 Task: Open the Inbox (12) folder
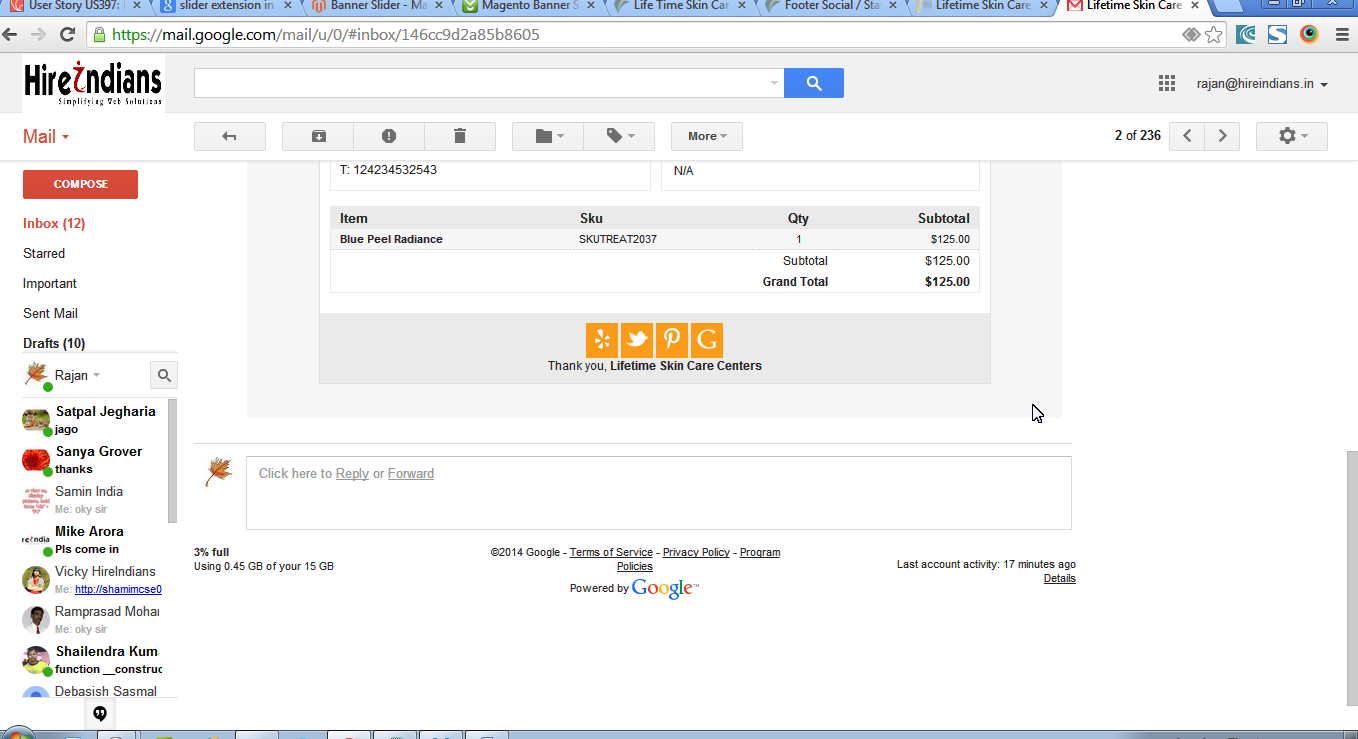(x=54, y=223)
